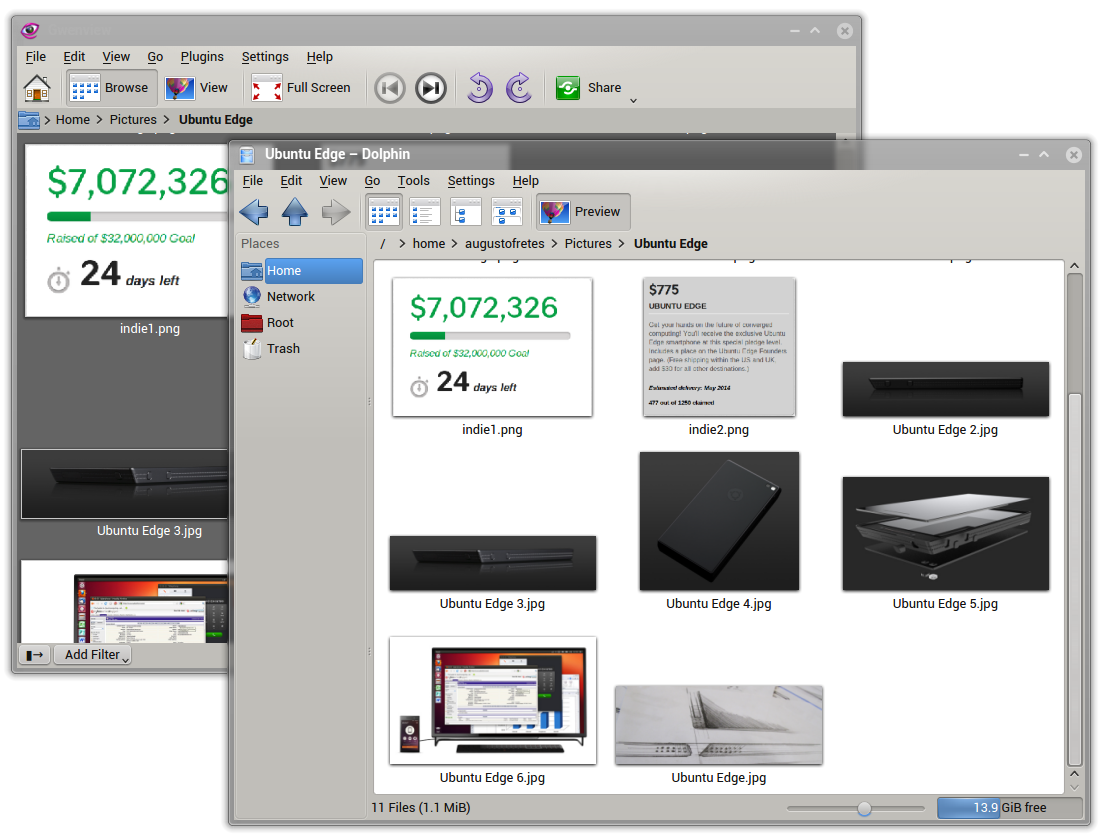This screenshot has height=839, width=1103.
Task: Open Dolphin Tools menu
Action: (x=414, y=181)
